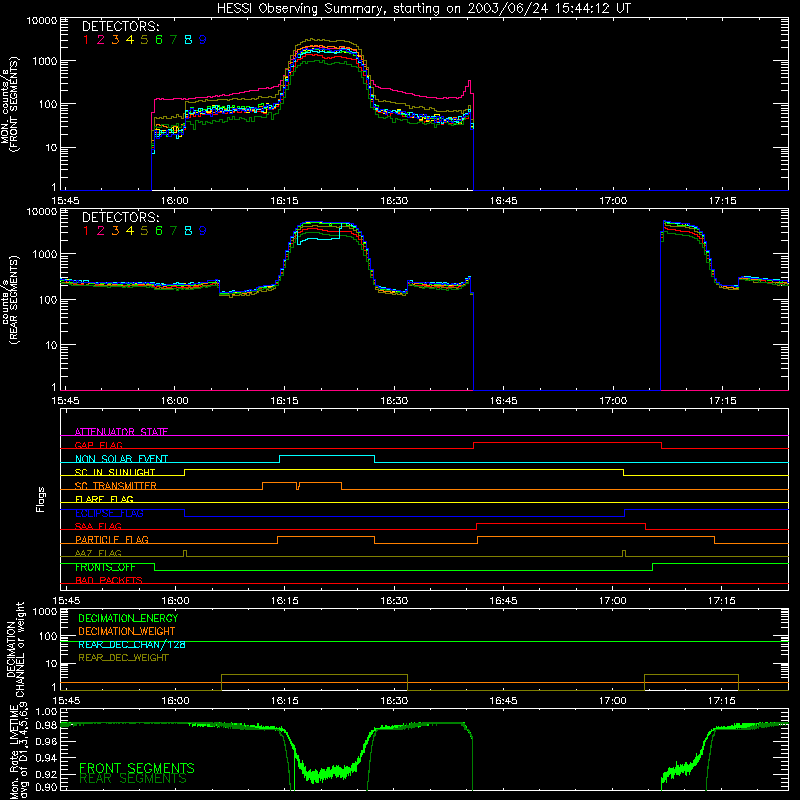This screenshot has width=800, height=800.
Task: Click the ECLIPSE_FLAG label
Action: click(109, 513)
